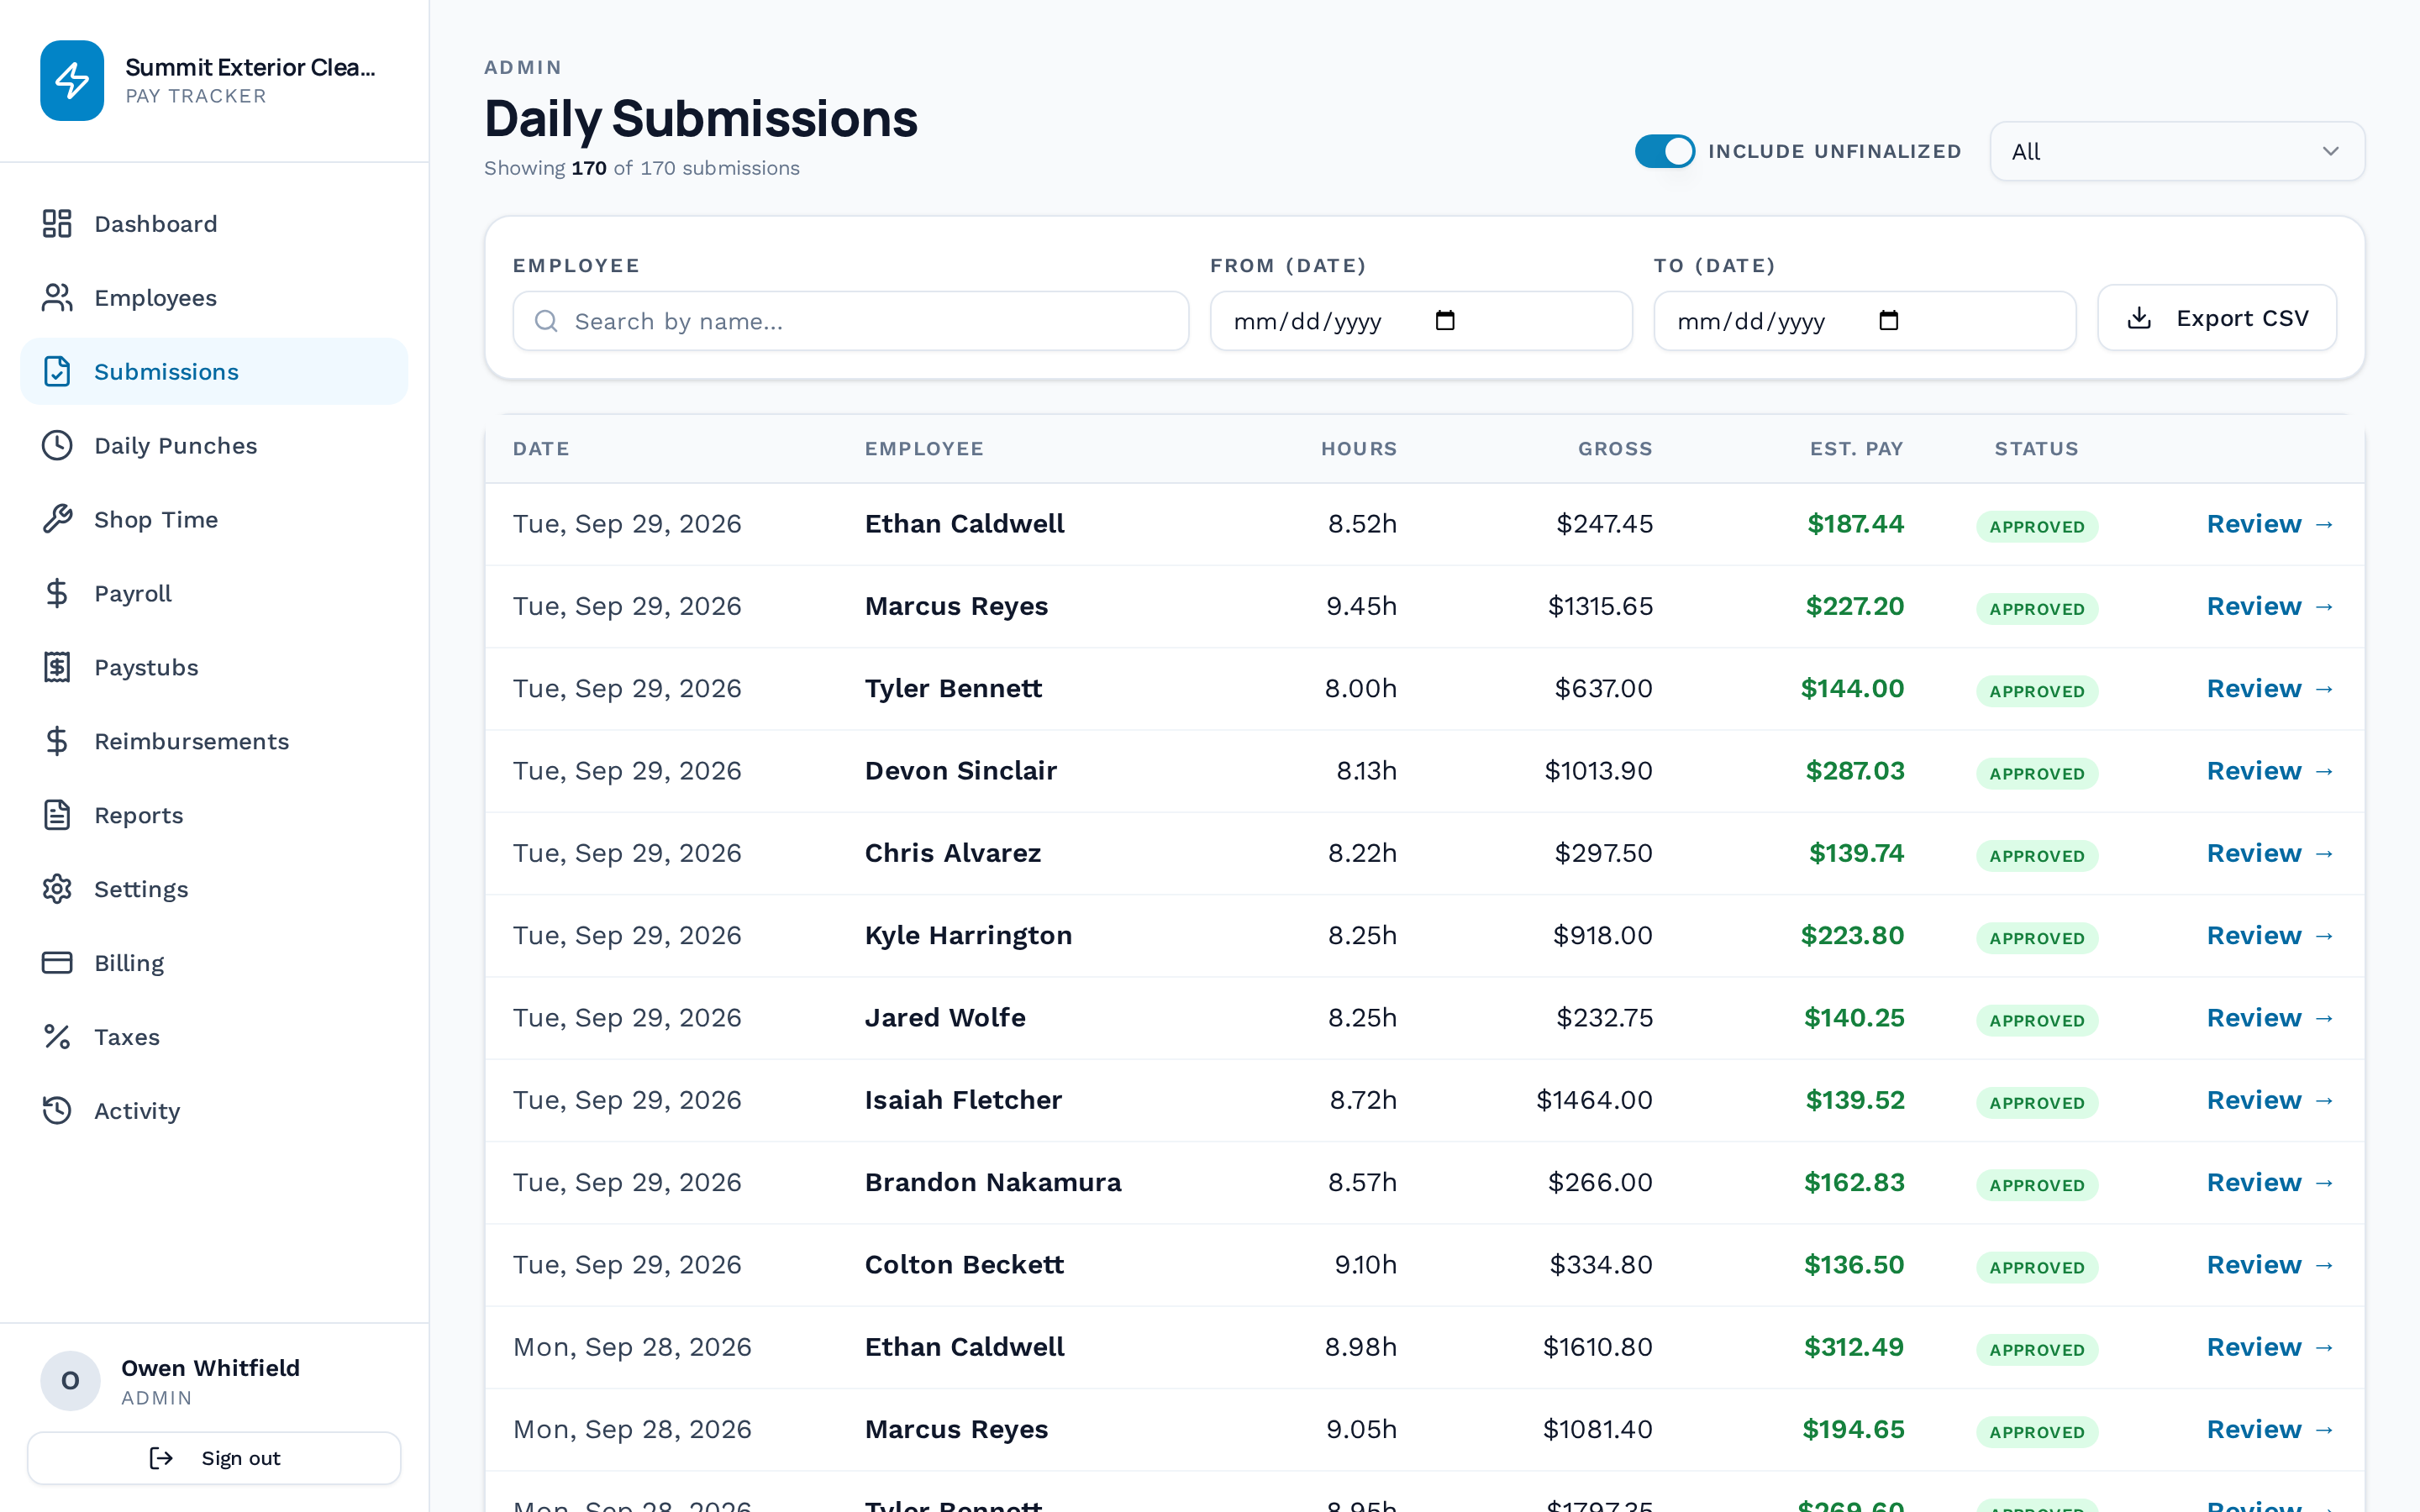2420x1512 pixels.
Task: Open Review for Colton Beckett
Action: coord(2270,1264)
